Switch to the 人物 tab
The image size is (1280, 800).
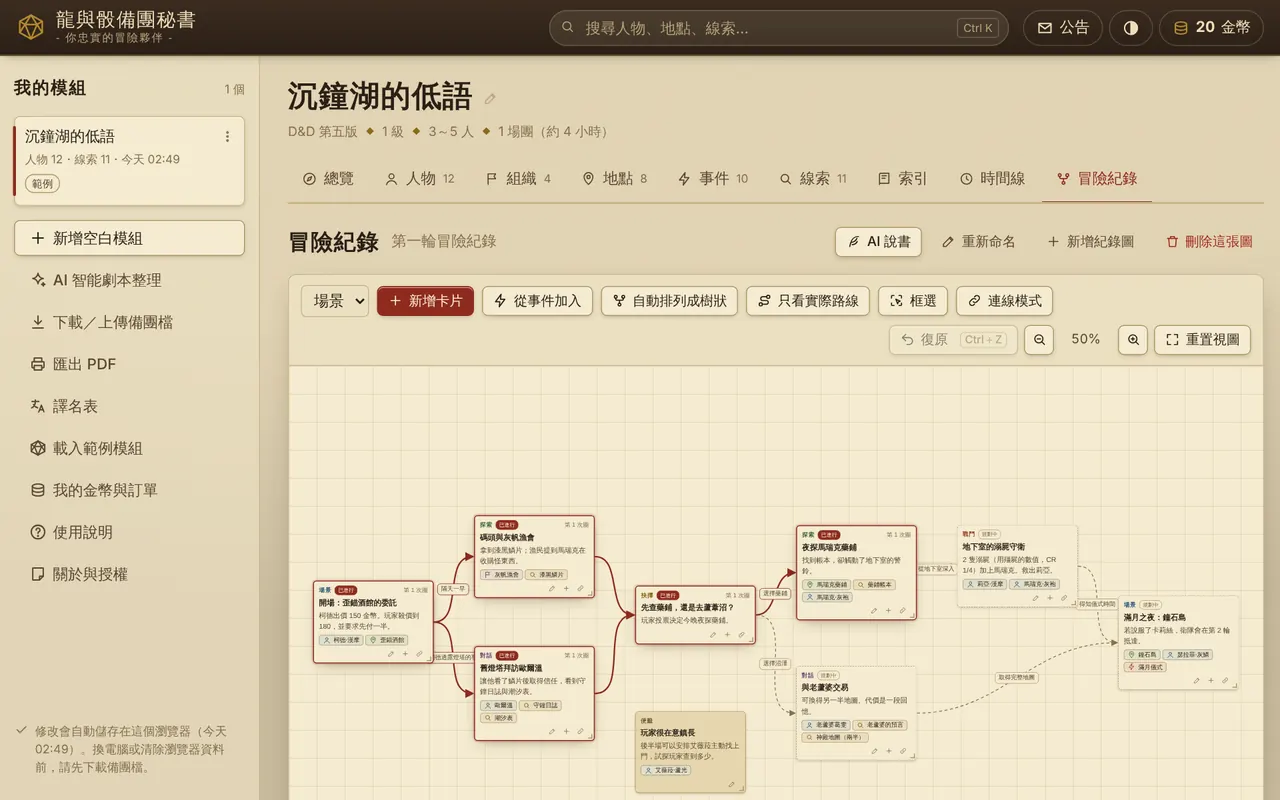[420, 179]
